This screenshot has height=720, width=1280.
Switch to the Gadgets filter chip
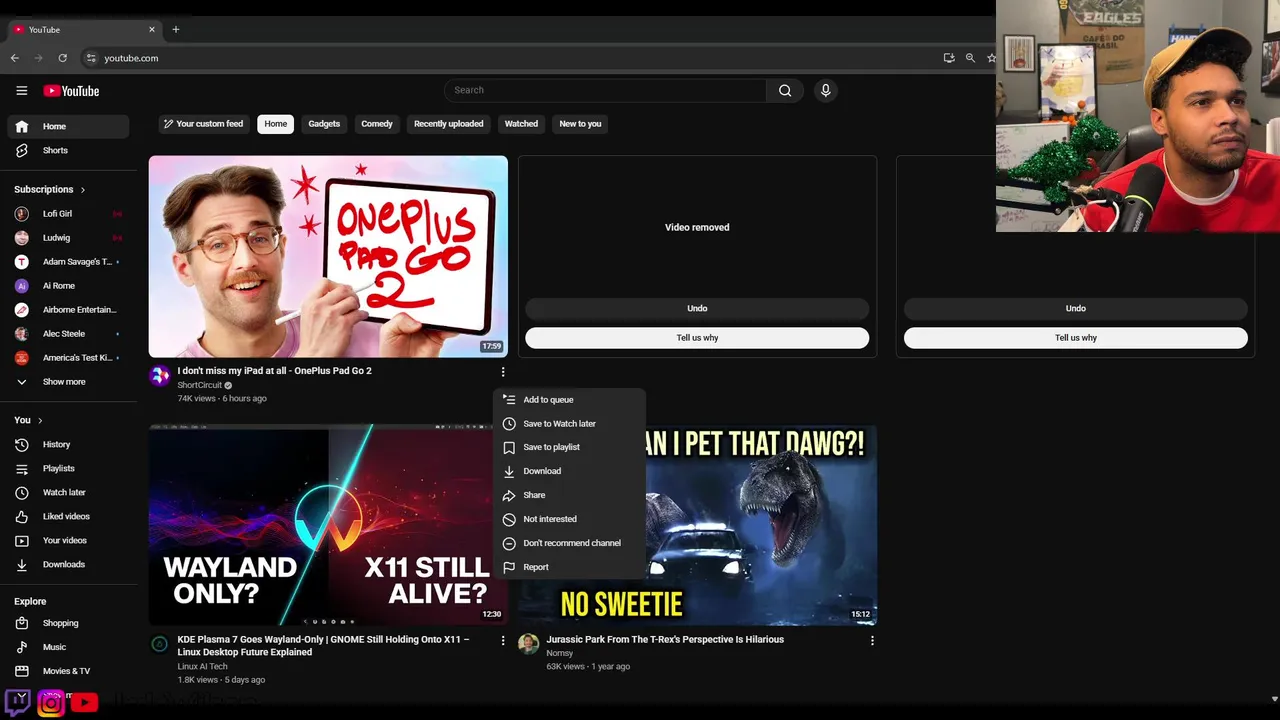324,124
